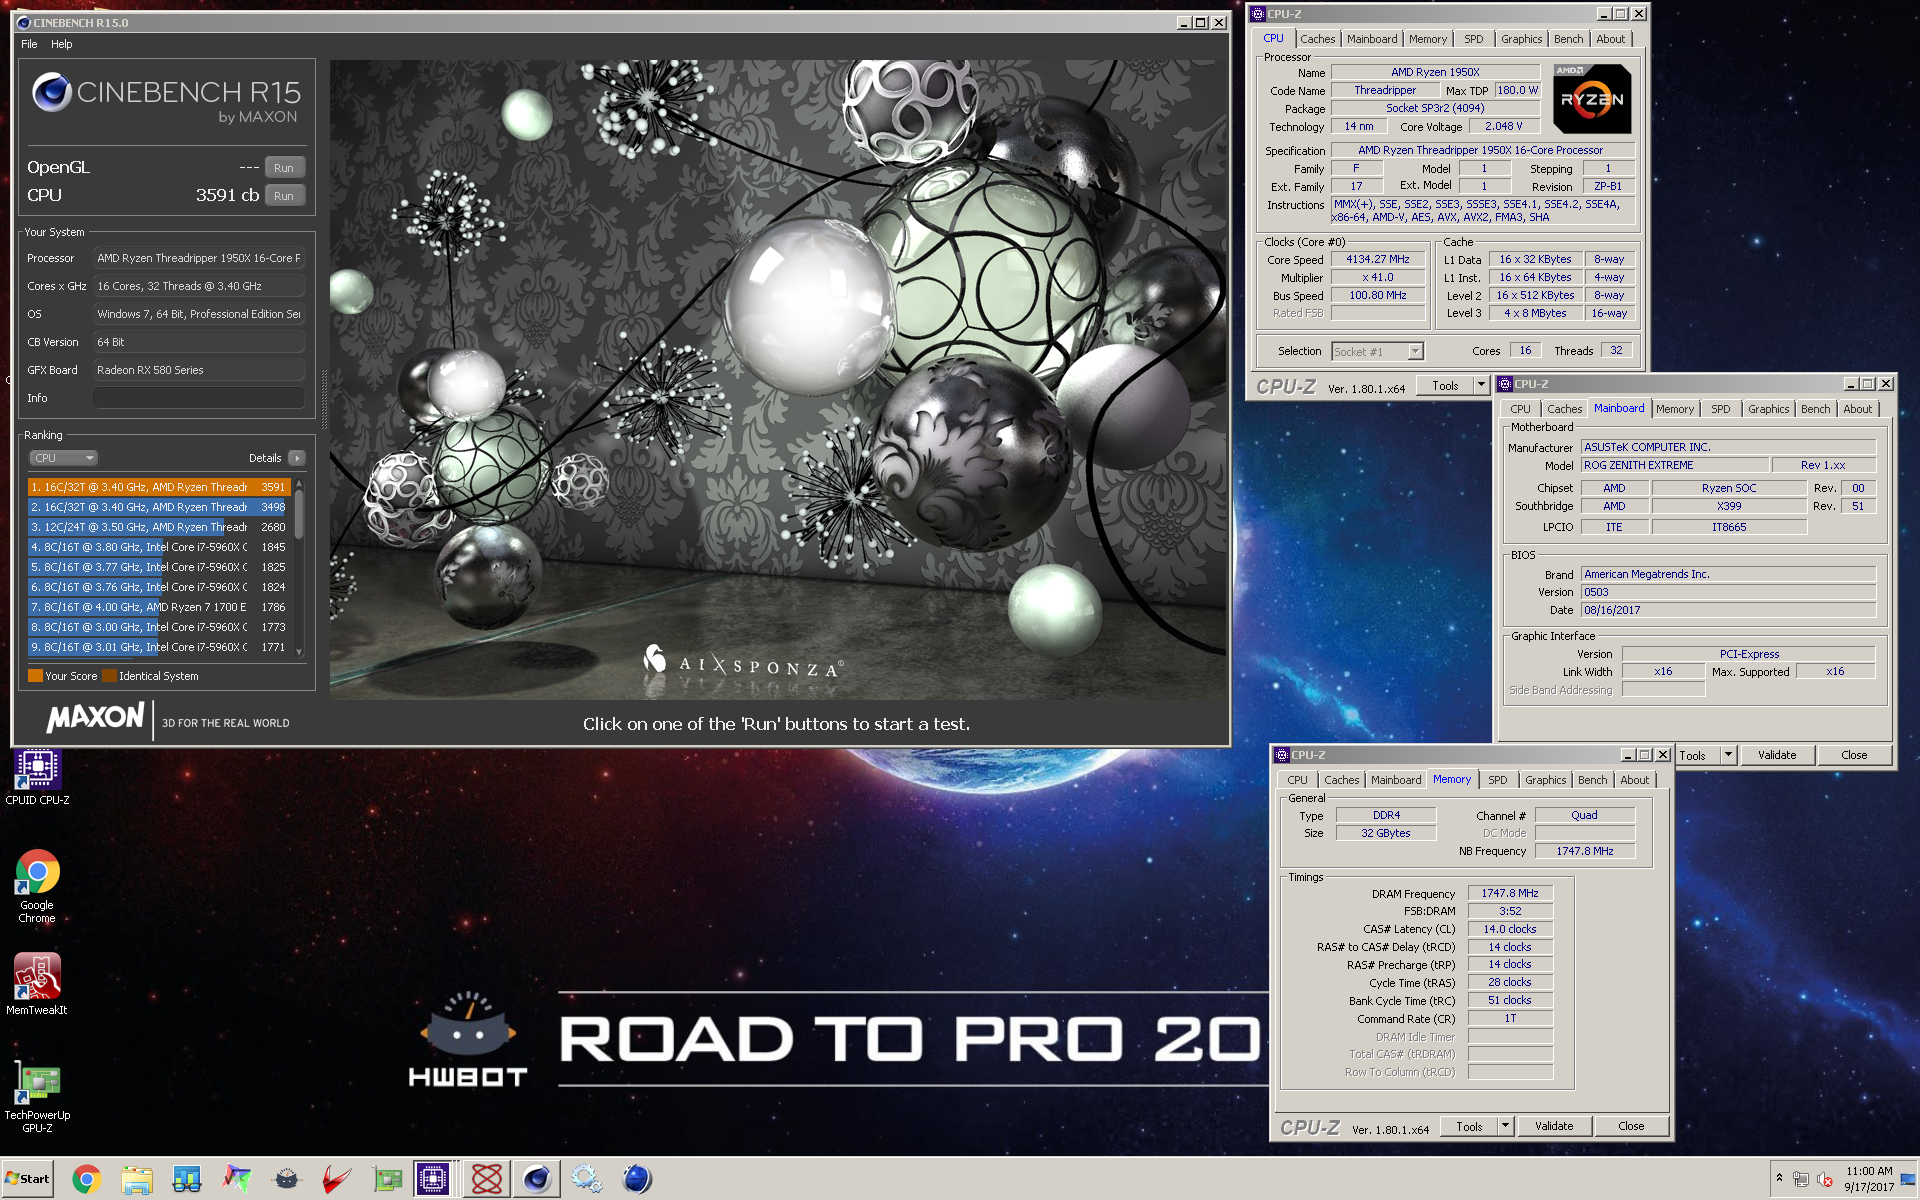Click Tools button in top CPU-Z window
Screen dimensions: 1920x1200
(x=1446, y=386)
